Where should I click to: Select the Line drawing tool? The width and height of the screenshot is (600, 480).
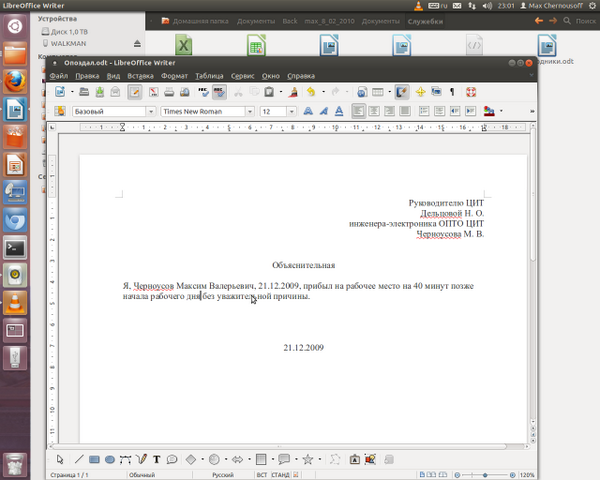79,459
